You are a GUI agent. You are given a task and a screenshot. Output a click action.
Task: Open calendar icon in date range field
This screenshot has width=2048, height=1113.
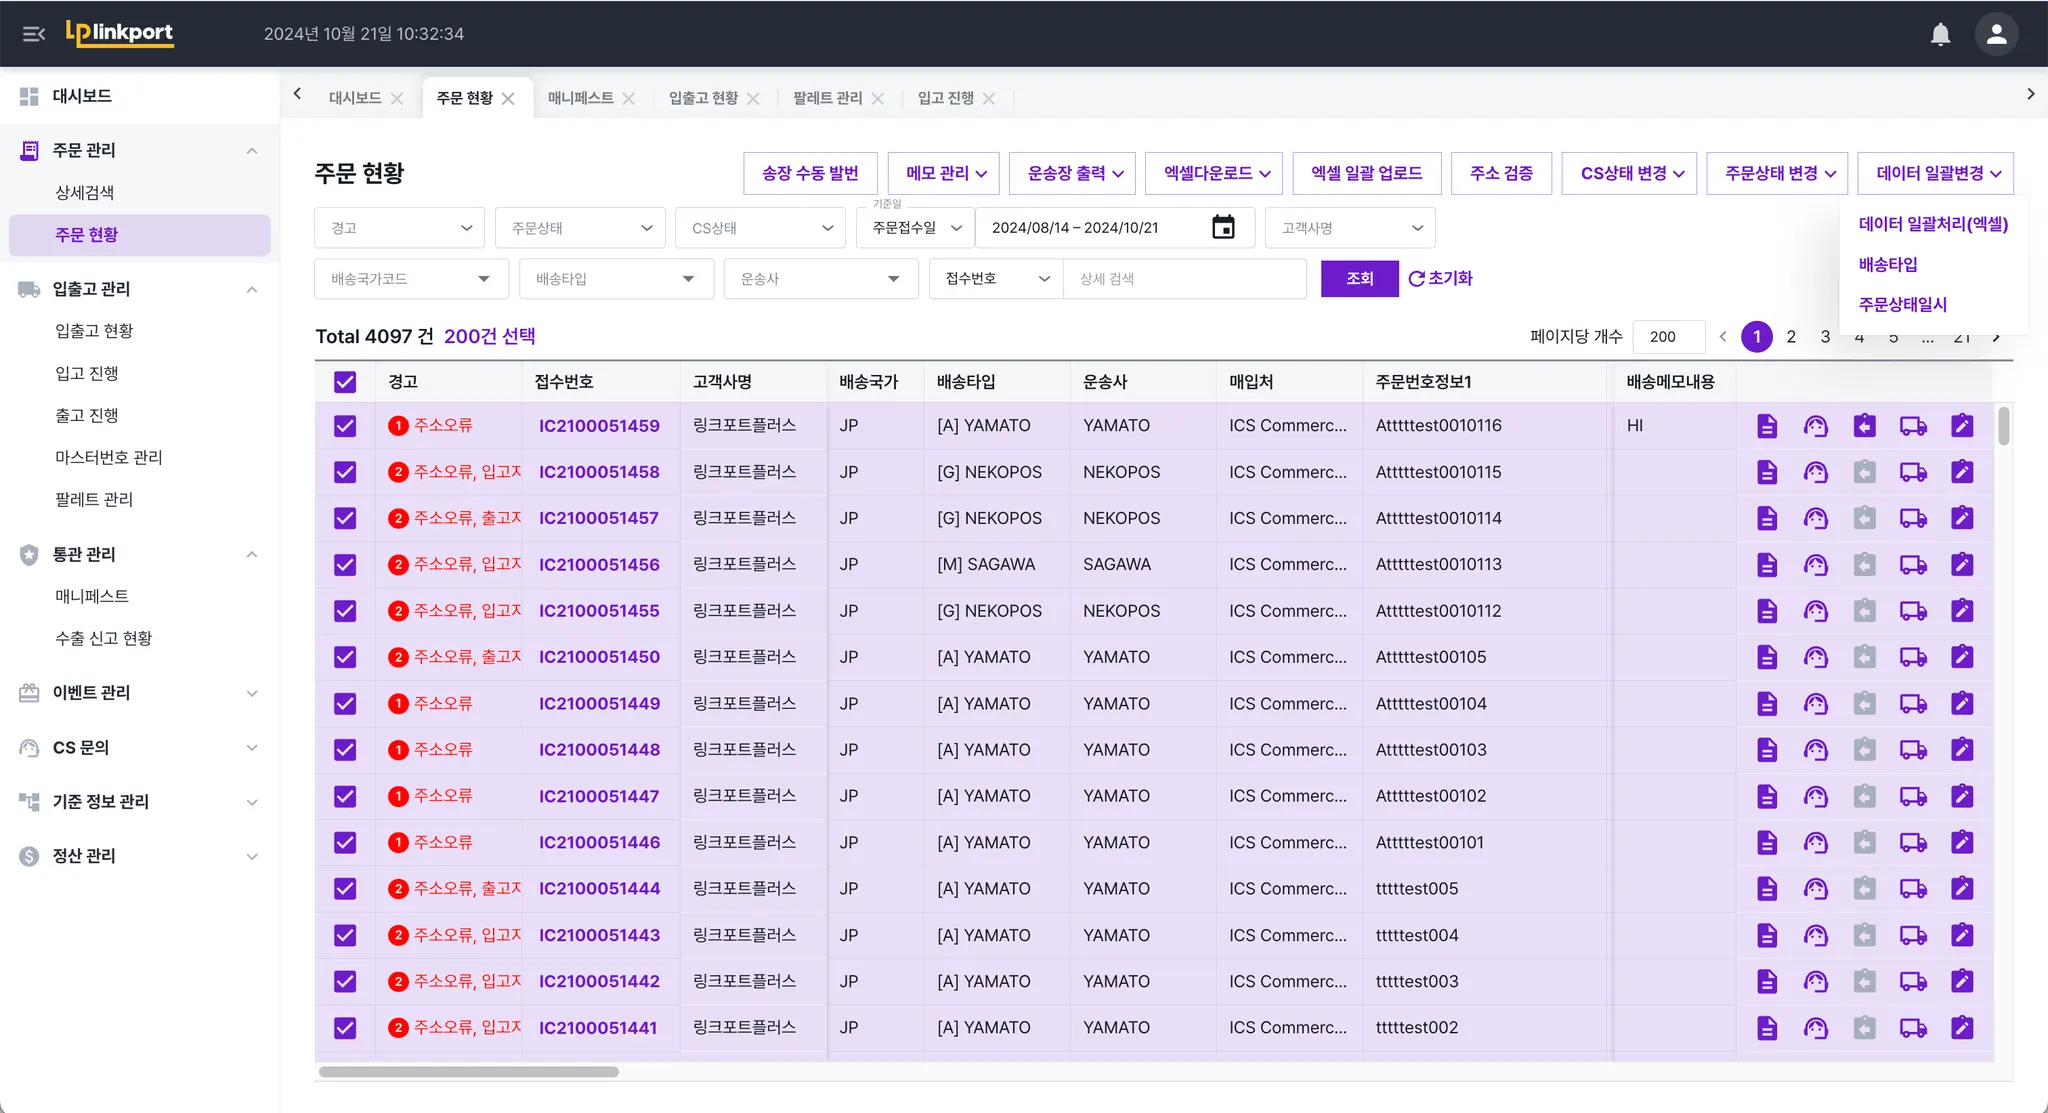1223,228
